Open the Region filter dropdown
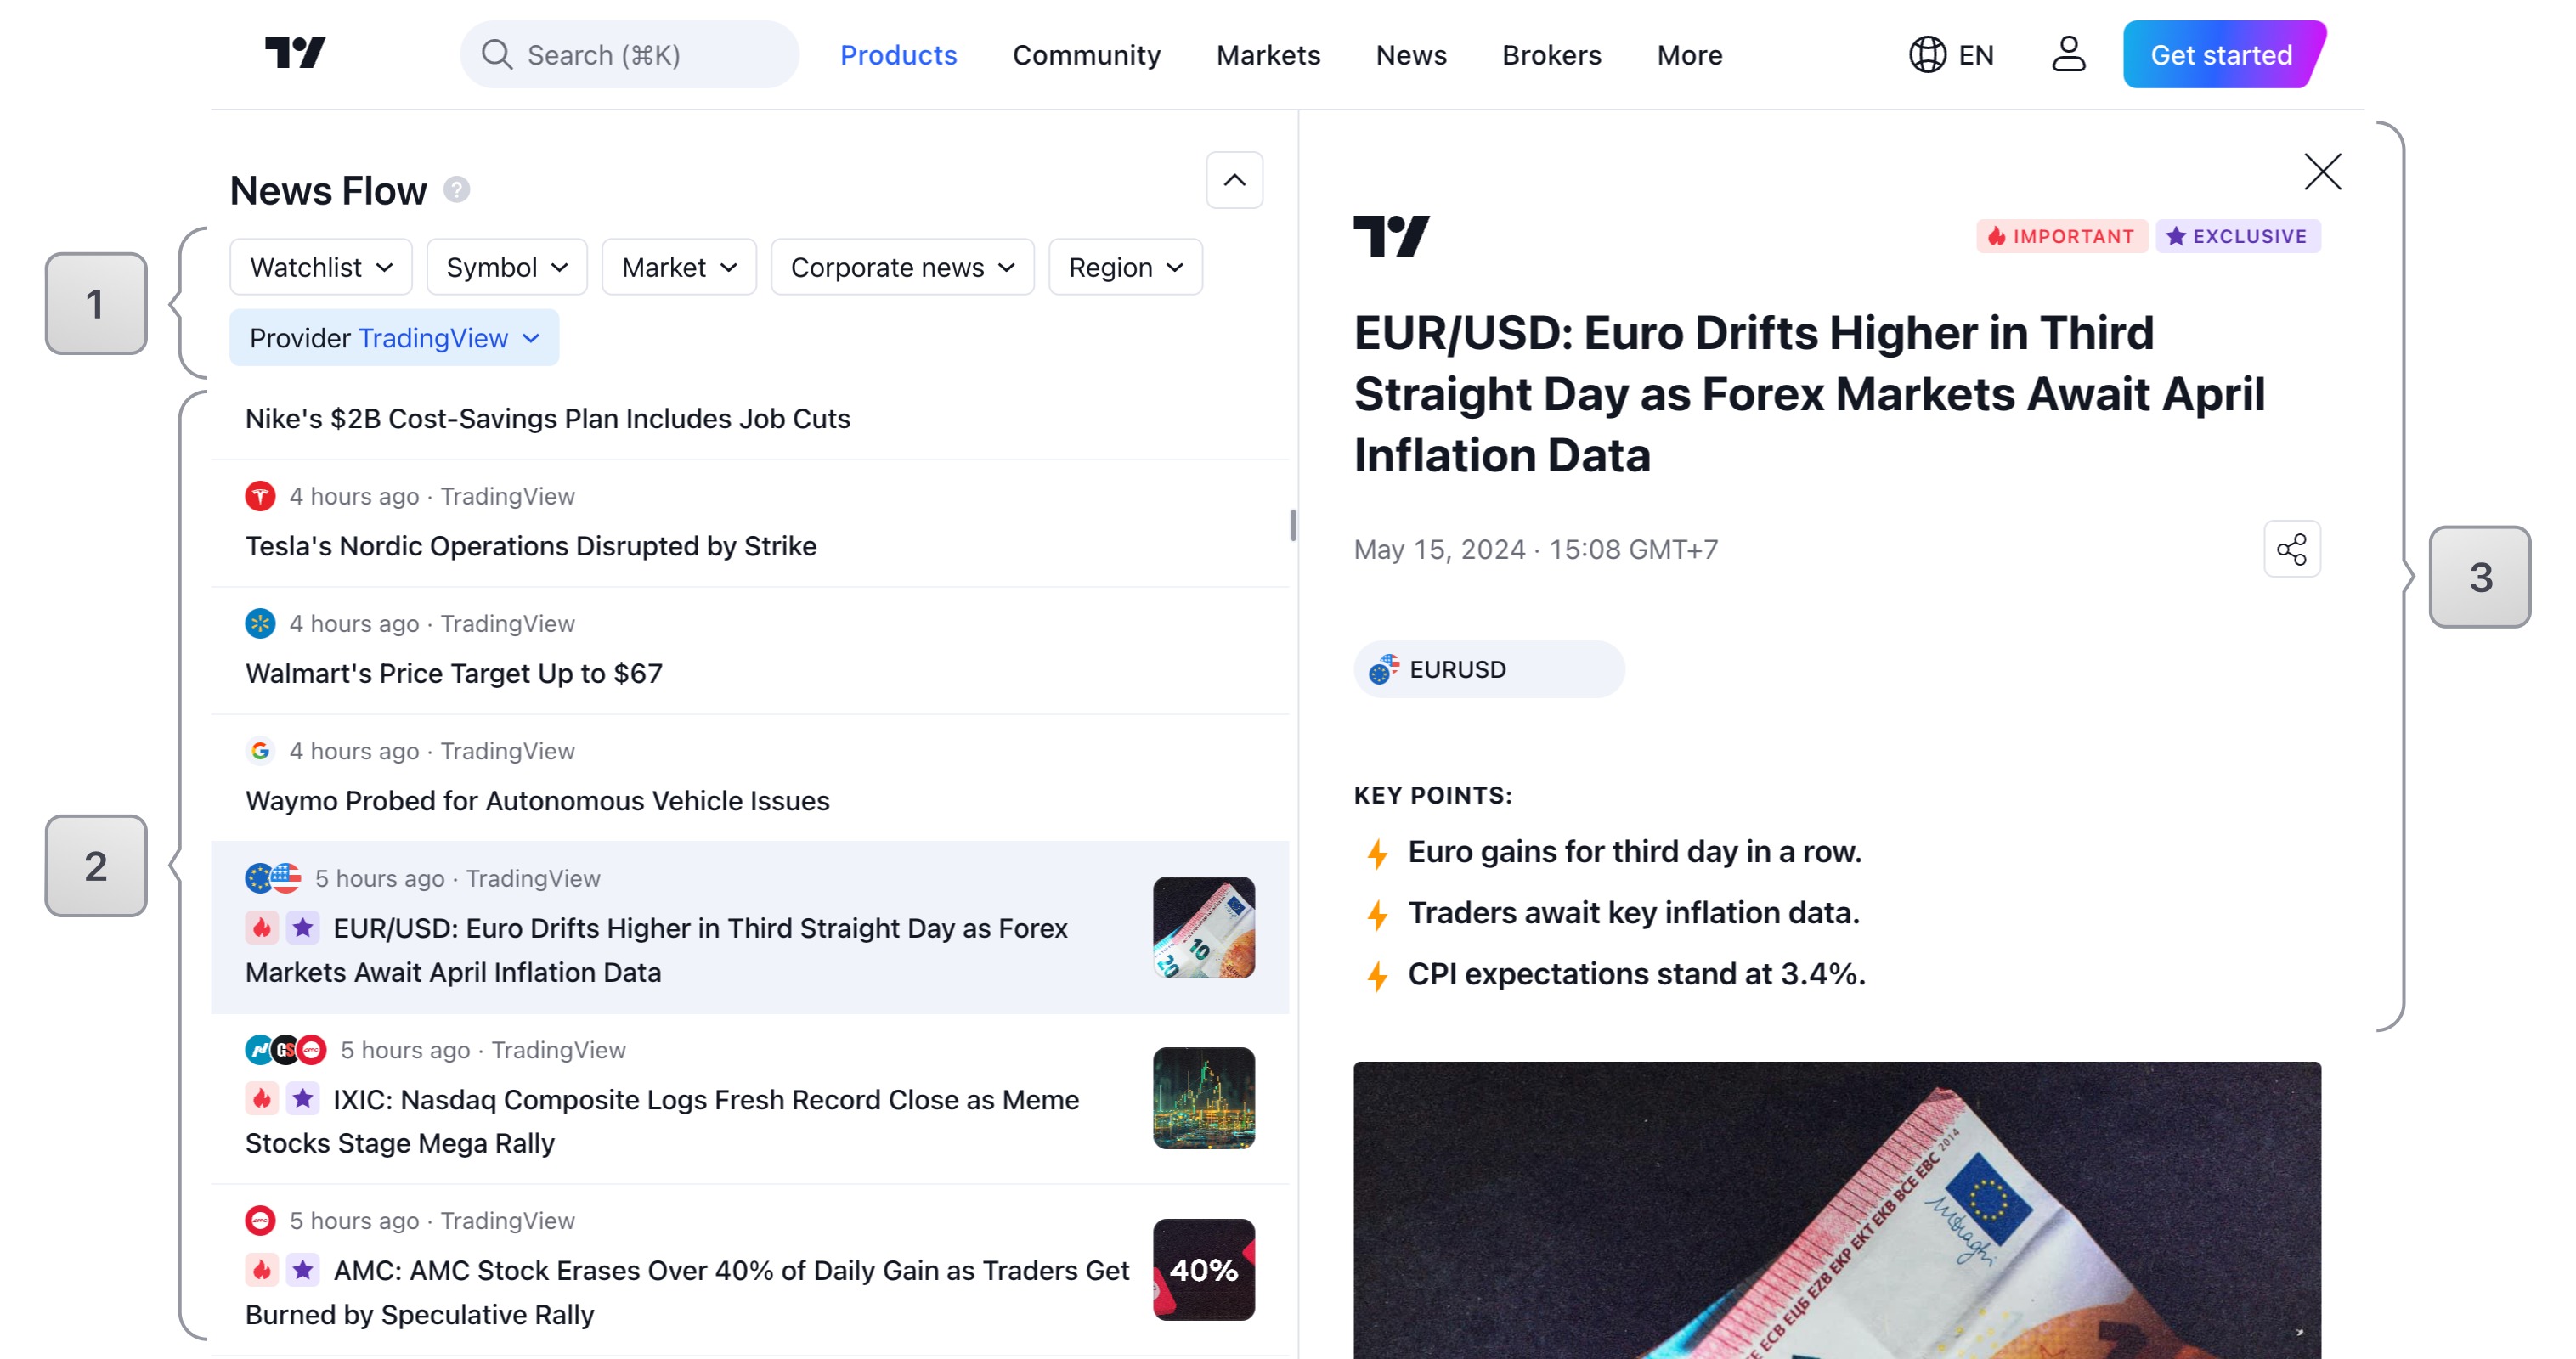 click(1125, 267)
